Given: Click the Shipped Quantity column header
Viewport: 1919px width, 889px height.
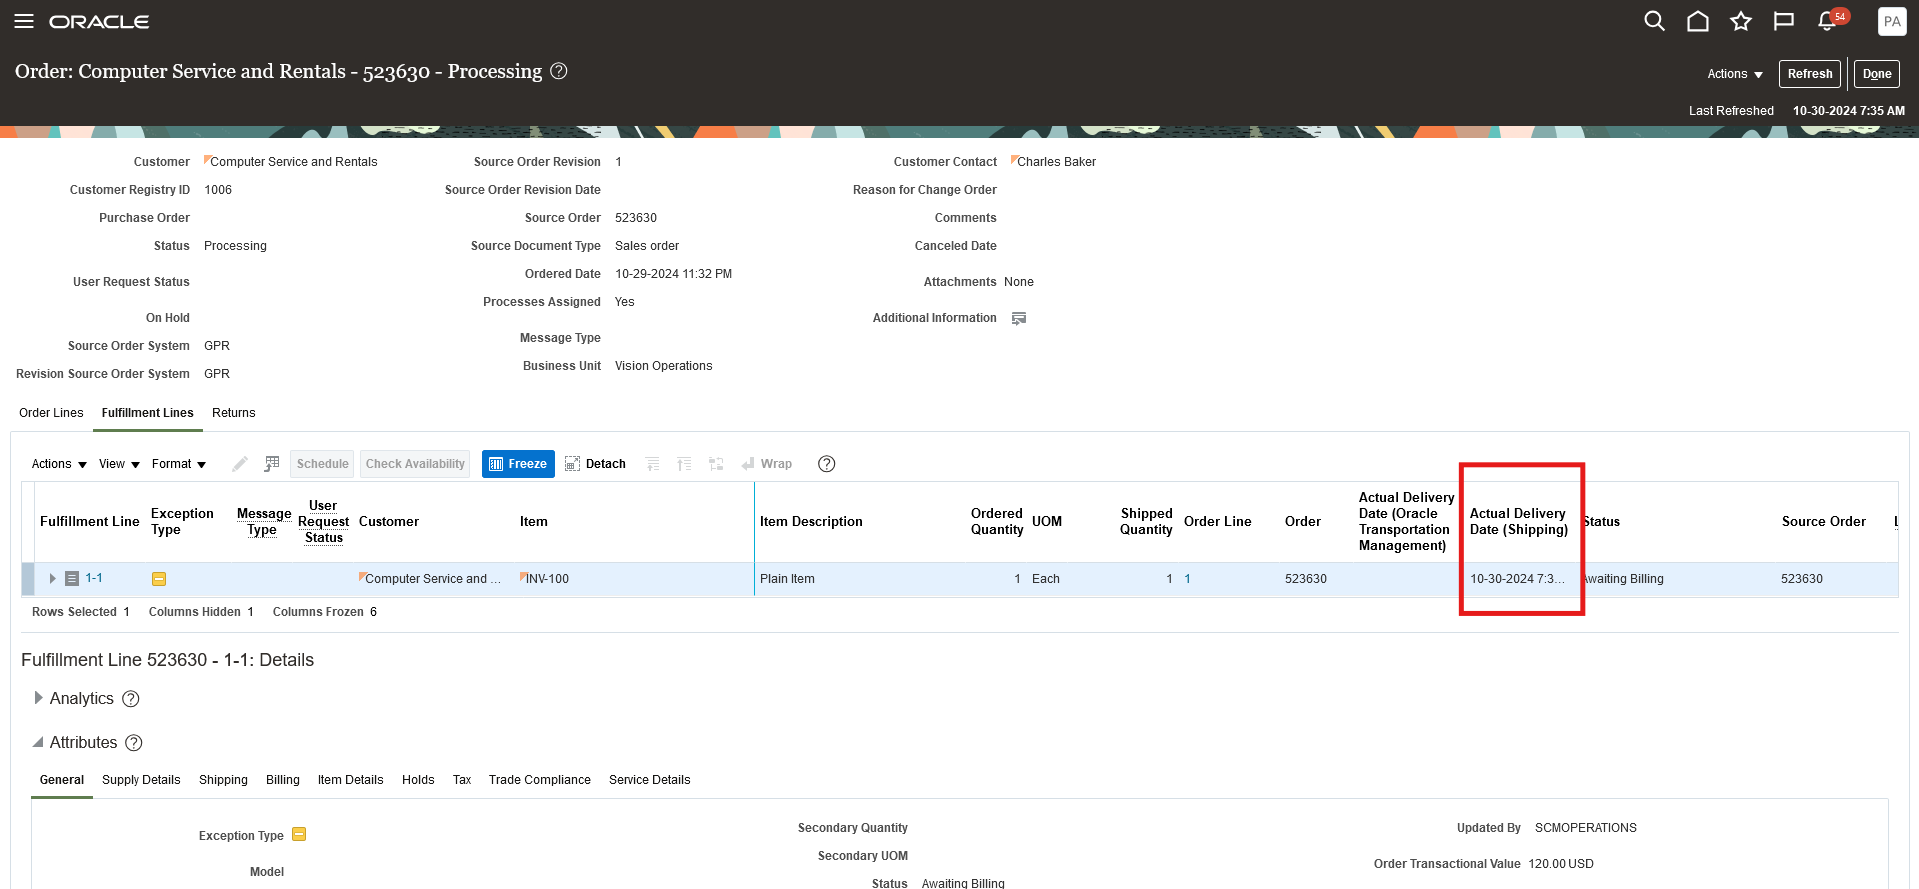Looking at the screenshot, I should pos(1146,522).
